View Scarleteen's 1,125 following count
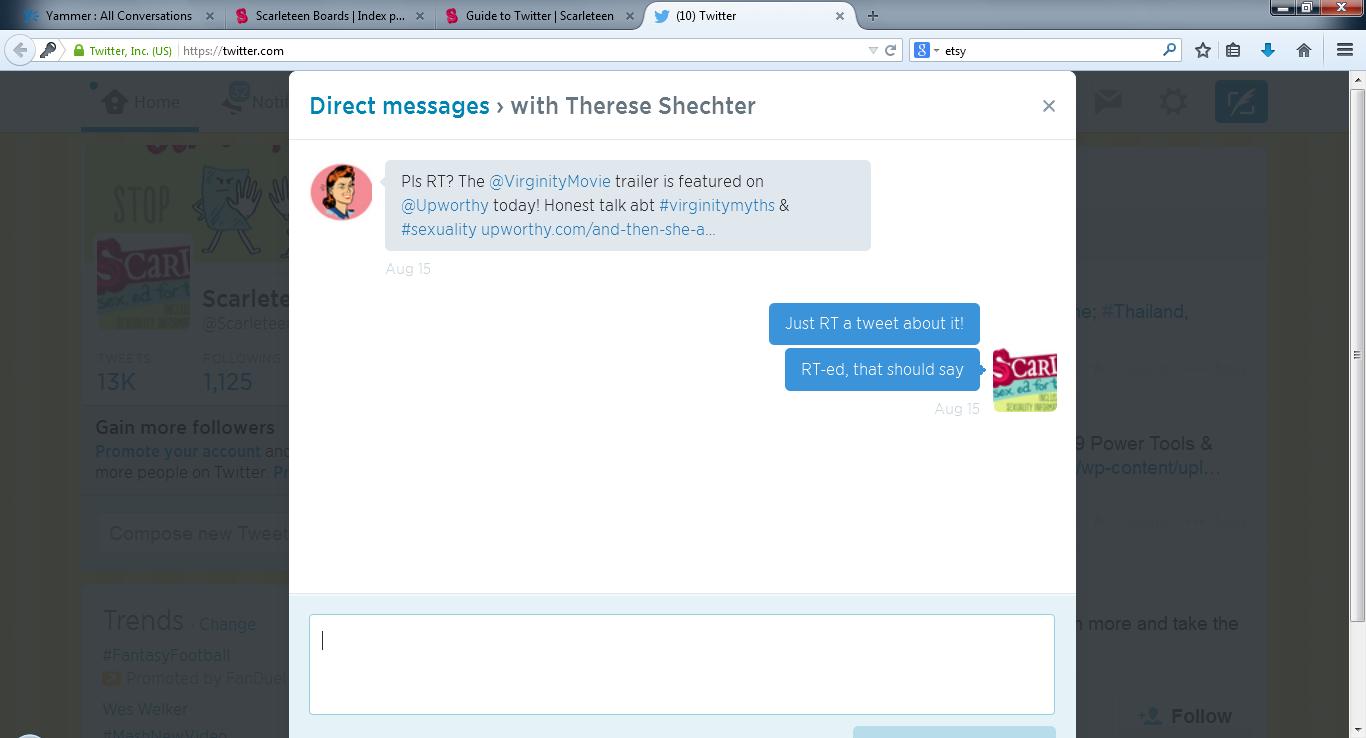1366x738 pixels. tap(228, 381)
